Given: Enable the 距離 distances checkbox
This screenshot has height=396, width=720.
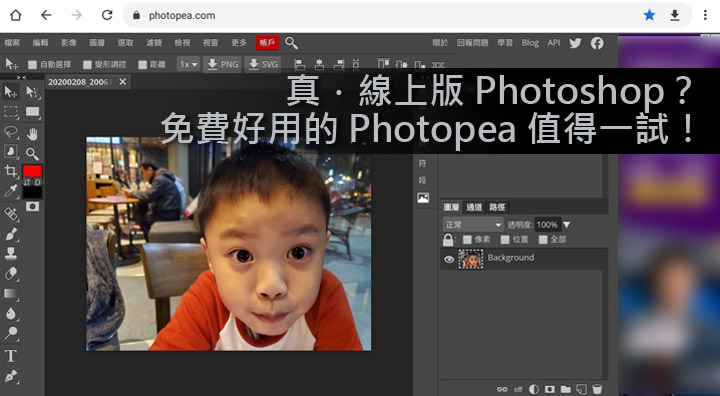Looking at the screenshot, I should click(143, 65).
